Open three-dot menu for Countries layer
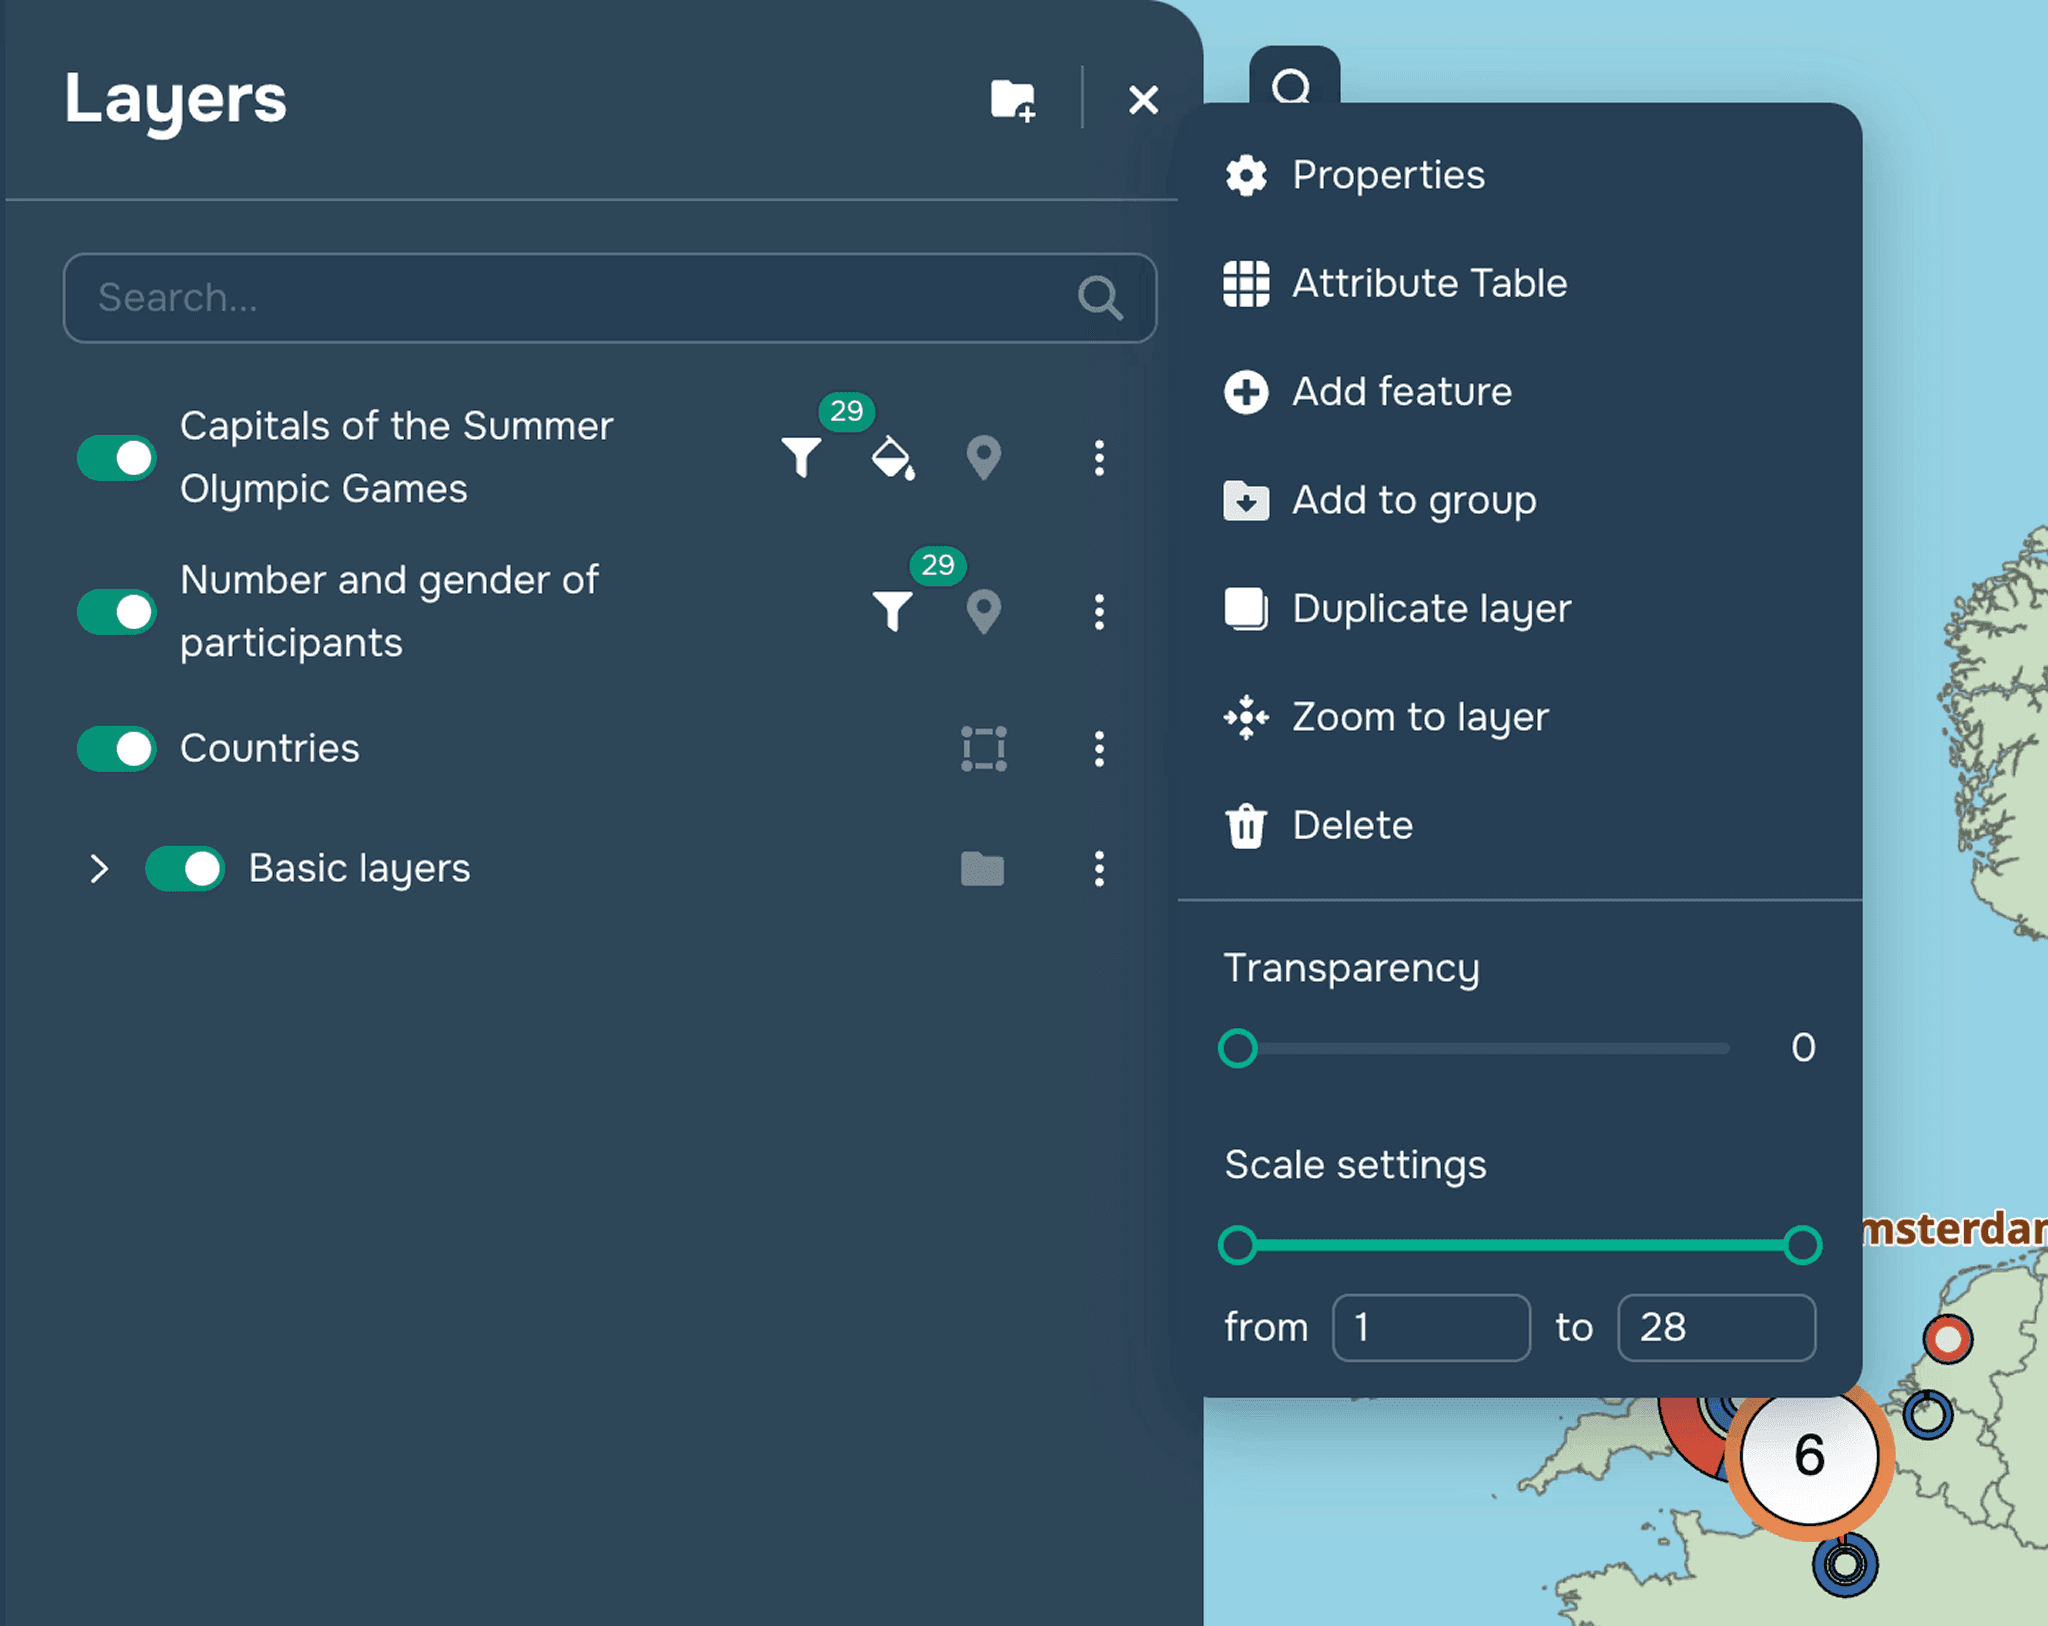The width and height of the screenshot is (2048, 1626). point(1099,749)
